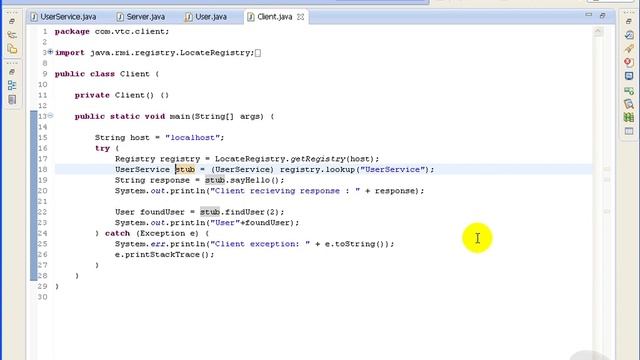The height and width of the screenshot is (360, 640).
Task: Collapse the main method on line 13
Action: (50, 116)
